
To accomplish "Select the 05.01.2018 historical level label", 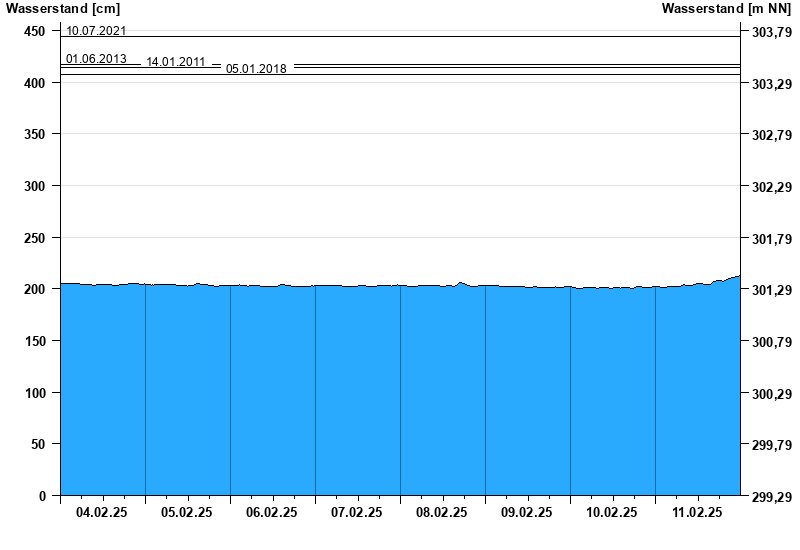I will tap(256, 69).
